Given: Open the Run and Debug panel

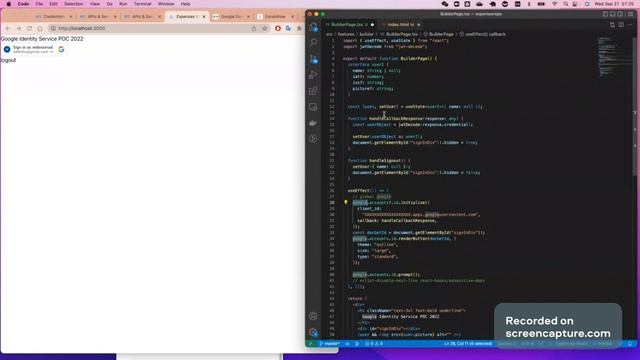Looking at the screenshot, I should (x=313, y=75).
